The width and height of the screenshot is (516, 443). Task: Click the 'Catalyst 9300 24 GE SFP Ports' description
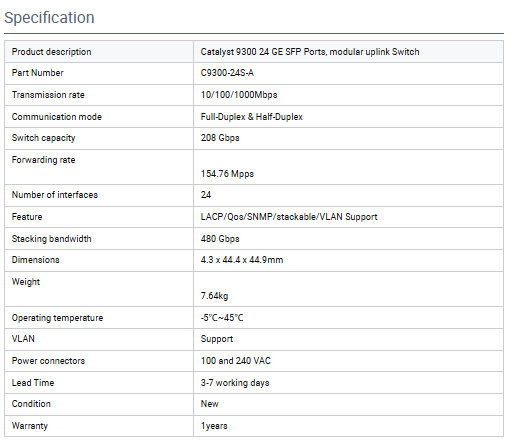point(310,52)
